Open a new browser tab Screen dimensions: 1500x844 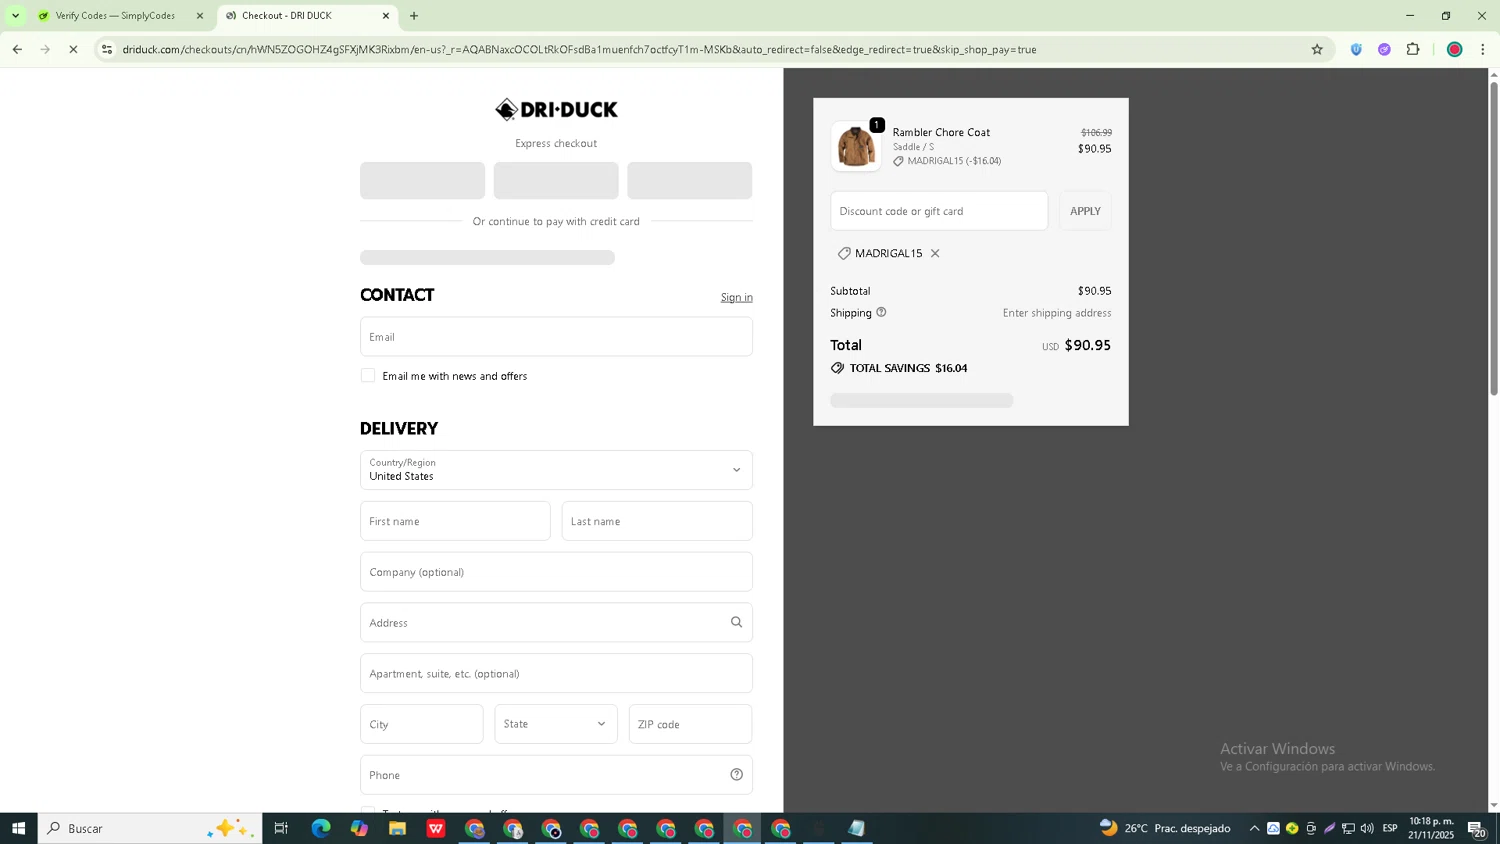coord(414,16)
